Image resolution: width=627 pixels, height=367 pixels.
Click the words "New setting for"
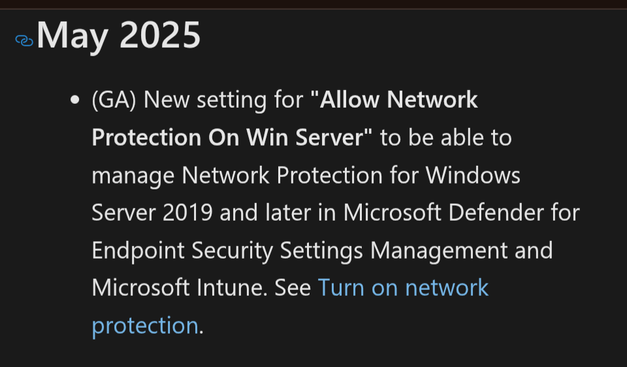[224, 100]
